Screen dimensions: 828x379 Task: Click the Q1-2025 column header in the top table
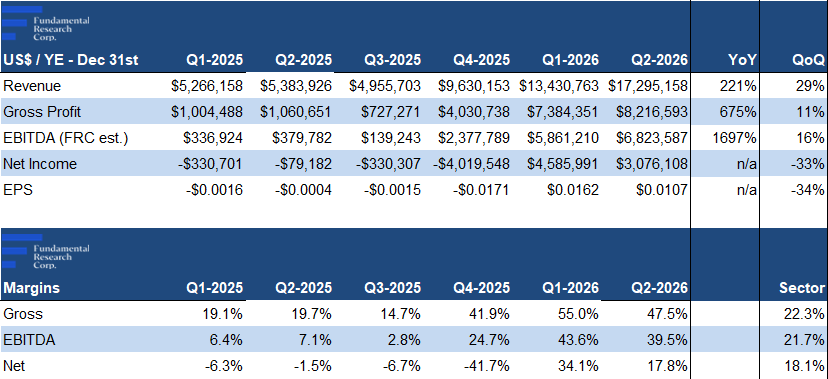click(x=214, y=60)
